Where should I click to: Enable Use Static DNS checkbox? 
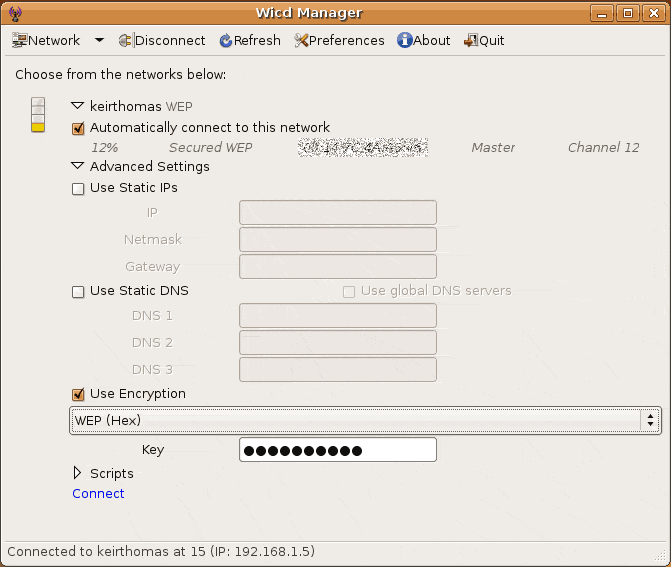(x=78, y=292)
